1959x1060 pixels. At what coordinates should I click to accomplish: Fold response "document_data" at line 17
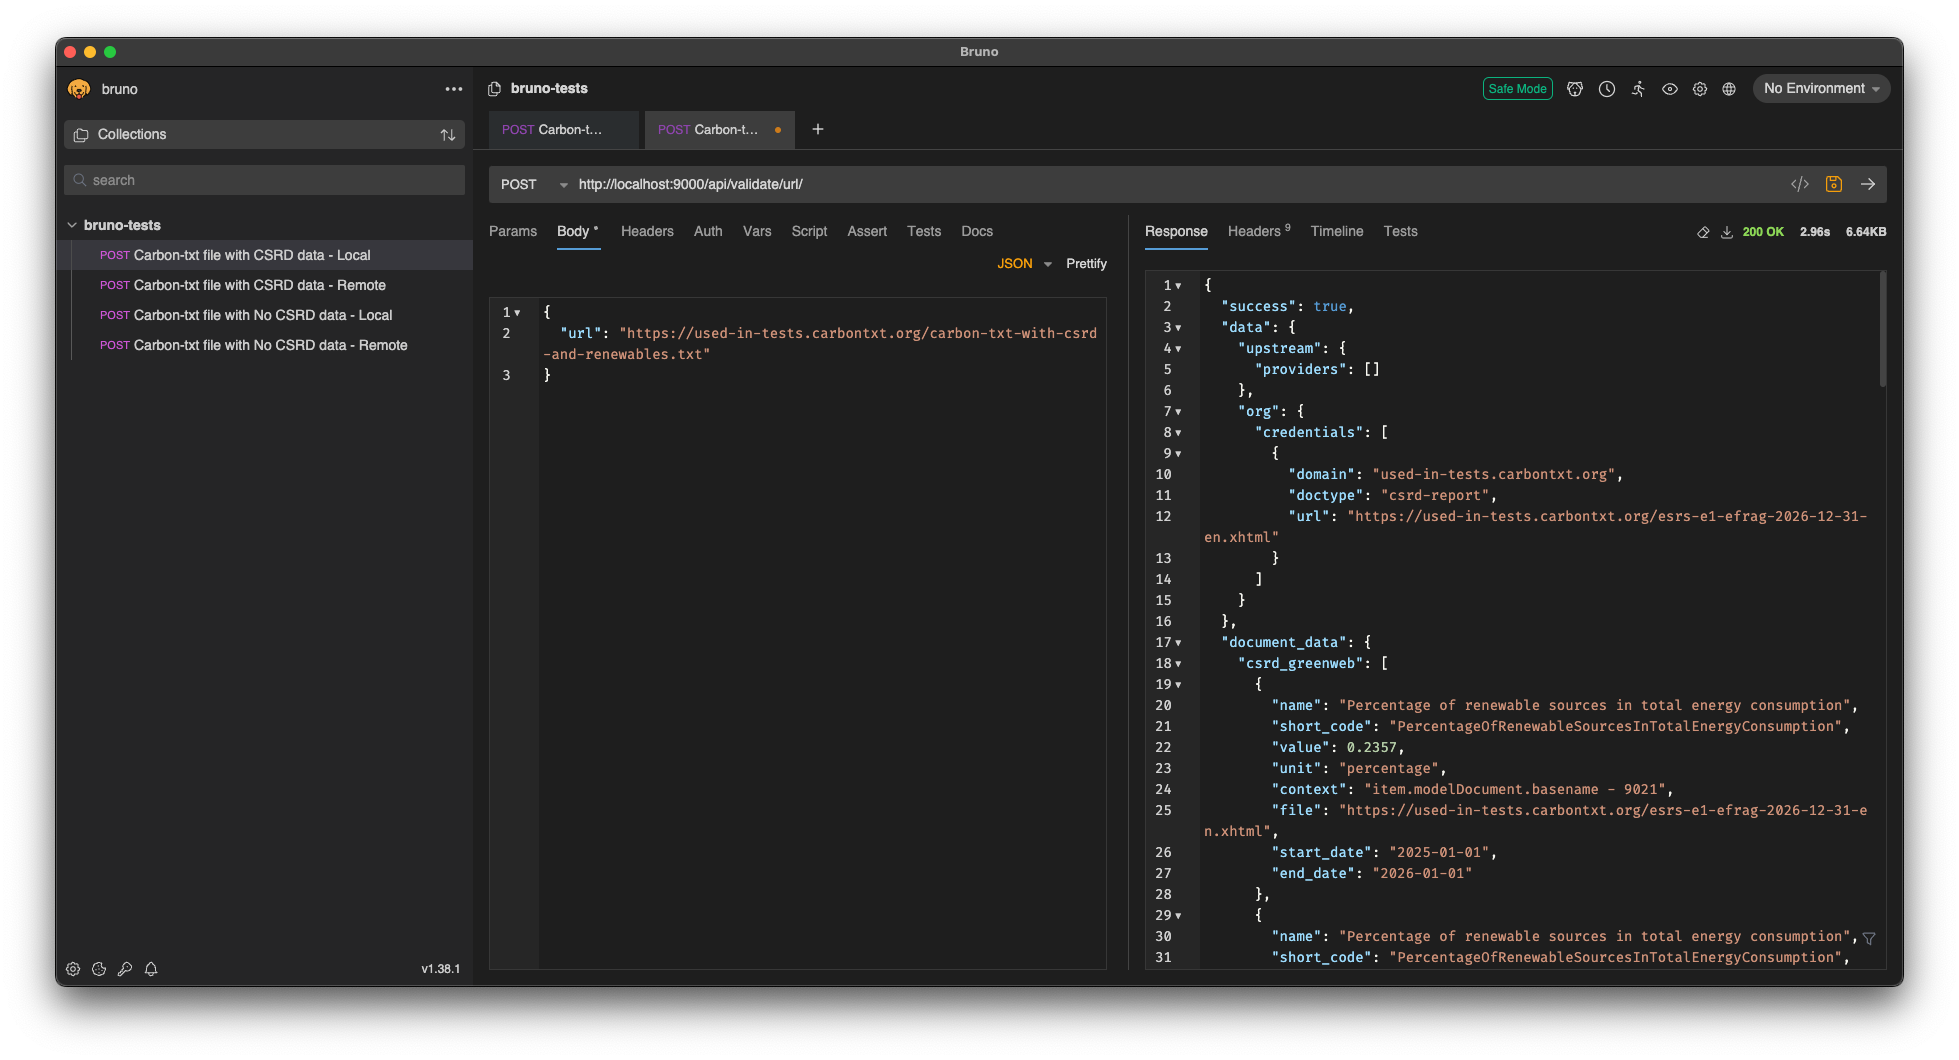point(1179,643)
